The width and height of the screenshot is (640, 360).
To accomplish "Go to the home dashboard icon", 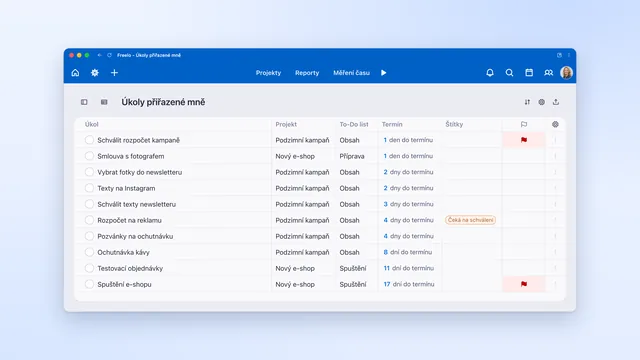I will coord(75,73).
